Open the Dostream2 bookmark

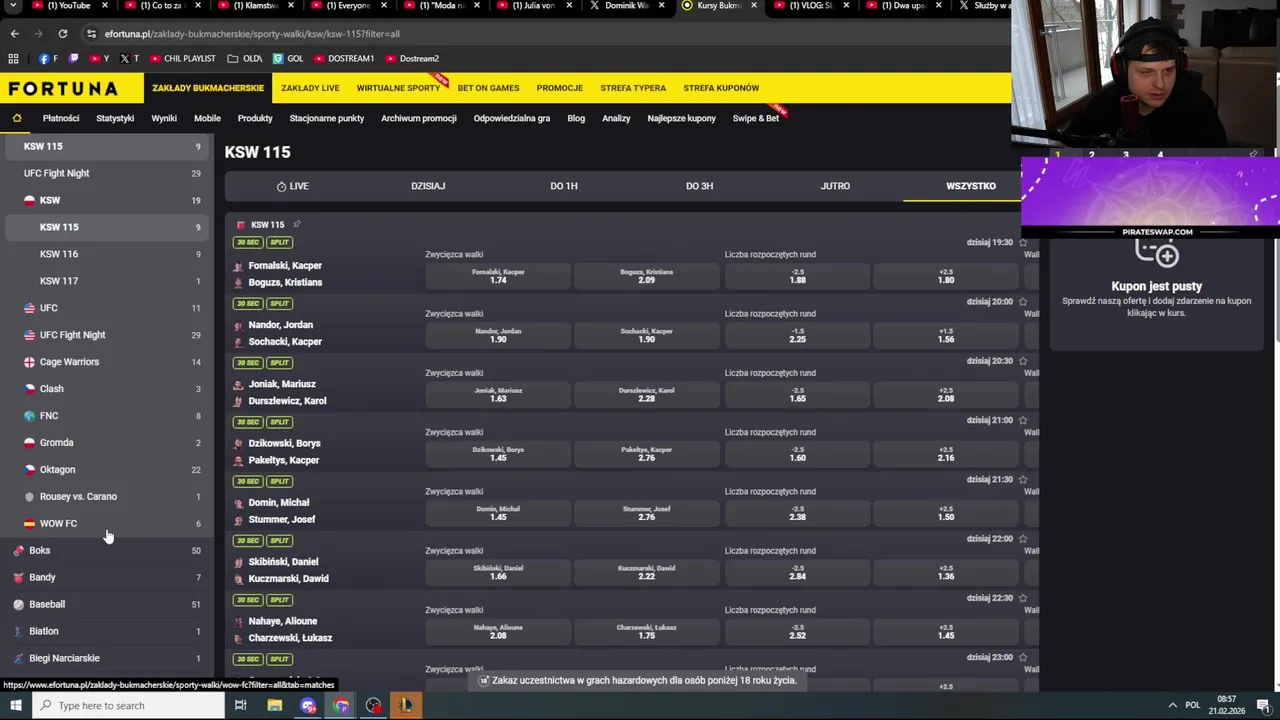tap(412, 58)
